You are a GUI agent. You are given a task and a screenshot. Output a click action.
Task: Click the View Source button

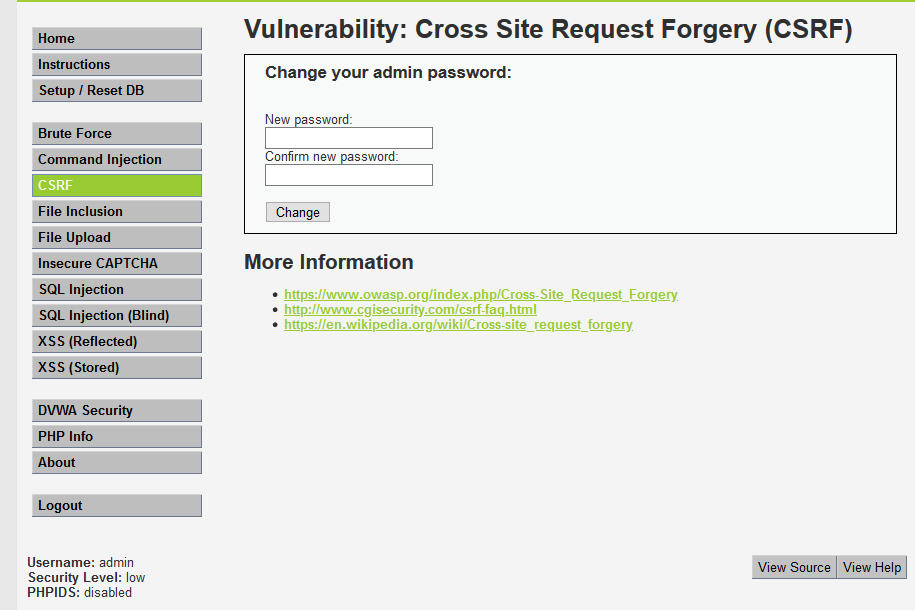coord(794,567)
